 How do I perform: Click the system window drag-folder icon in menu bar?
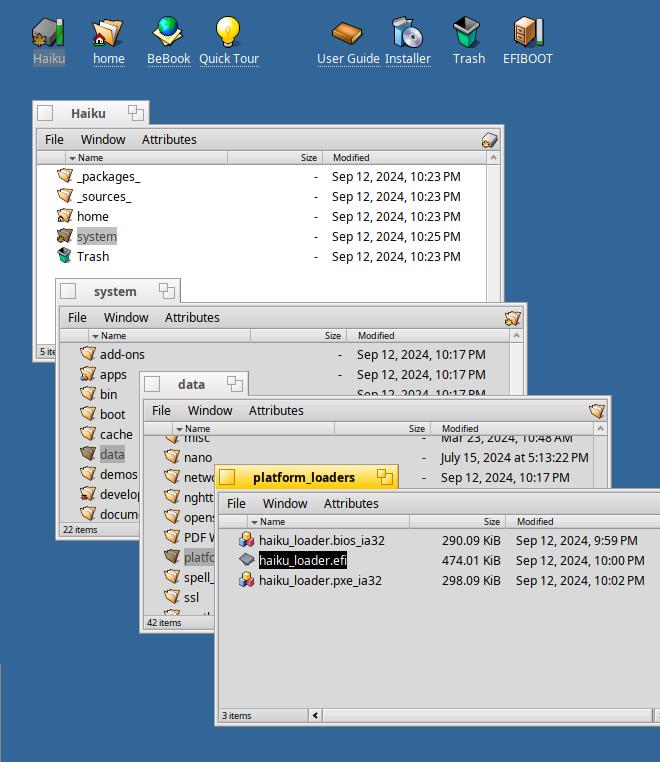coord(513,318)
